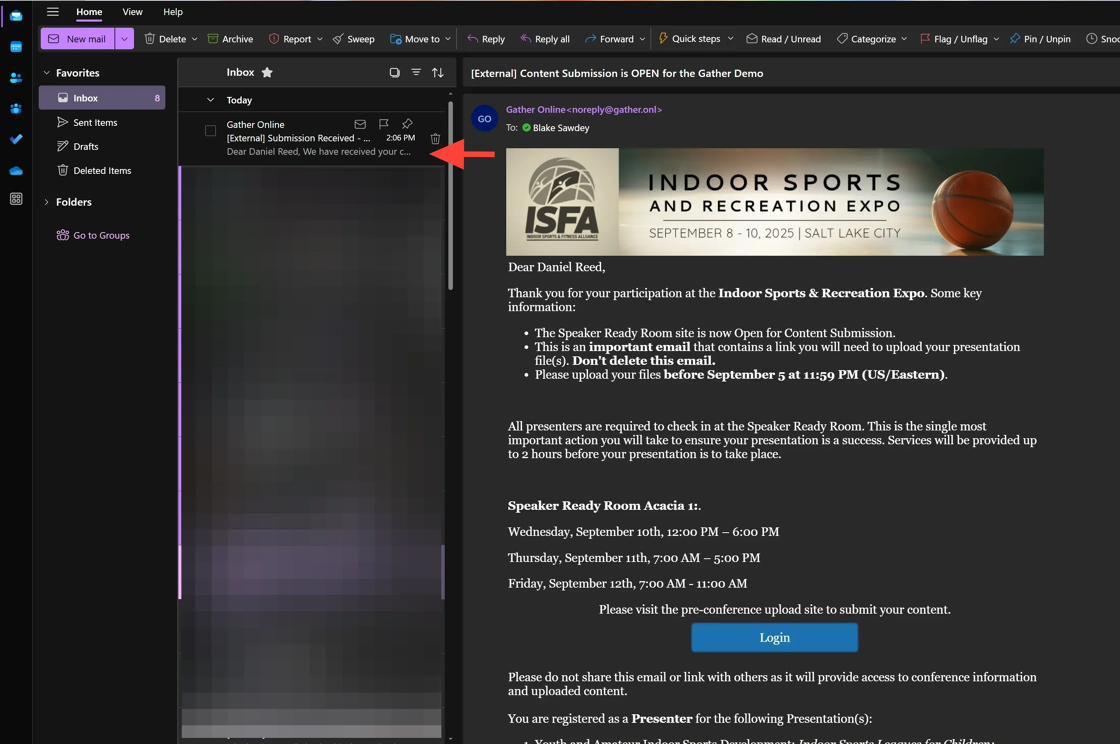The image size is (1120, 744).
Task: Collapse the Favorites section
Action: coord(46,73)
